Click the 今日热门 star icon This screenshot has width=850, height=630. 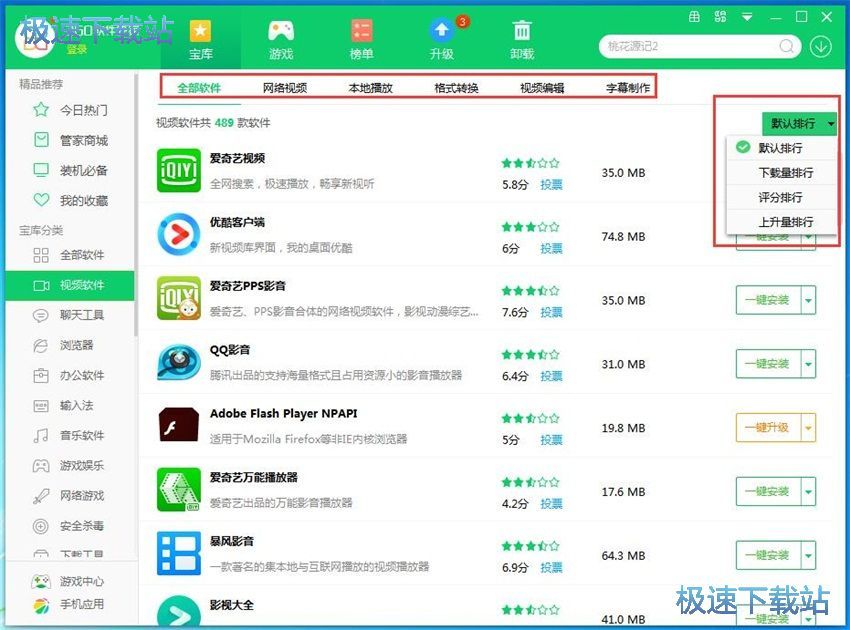(x=41, y=111)
